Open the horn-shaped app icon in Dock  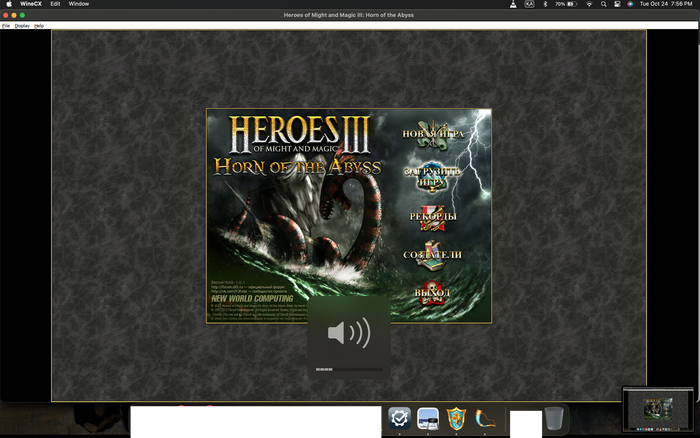(x=485, y=418)
